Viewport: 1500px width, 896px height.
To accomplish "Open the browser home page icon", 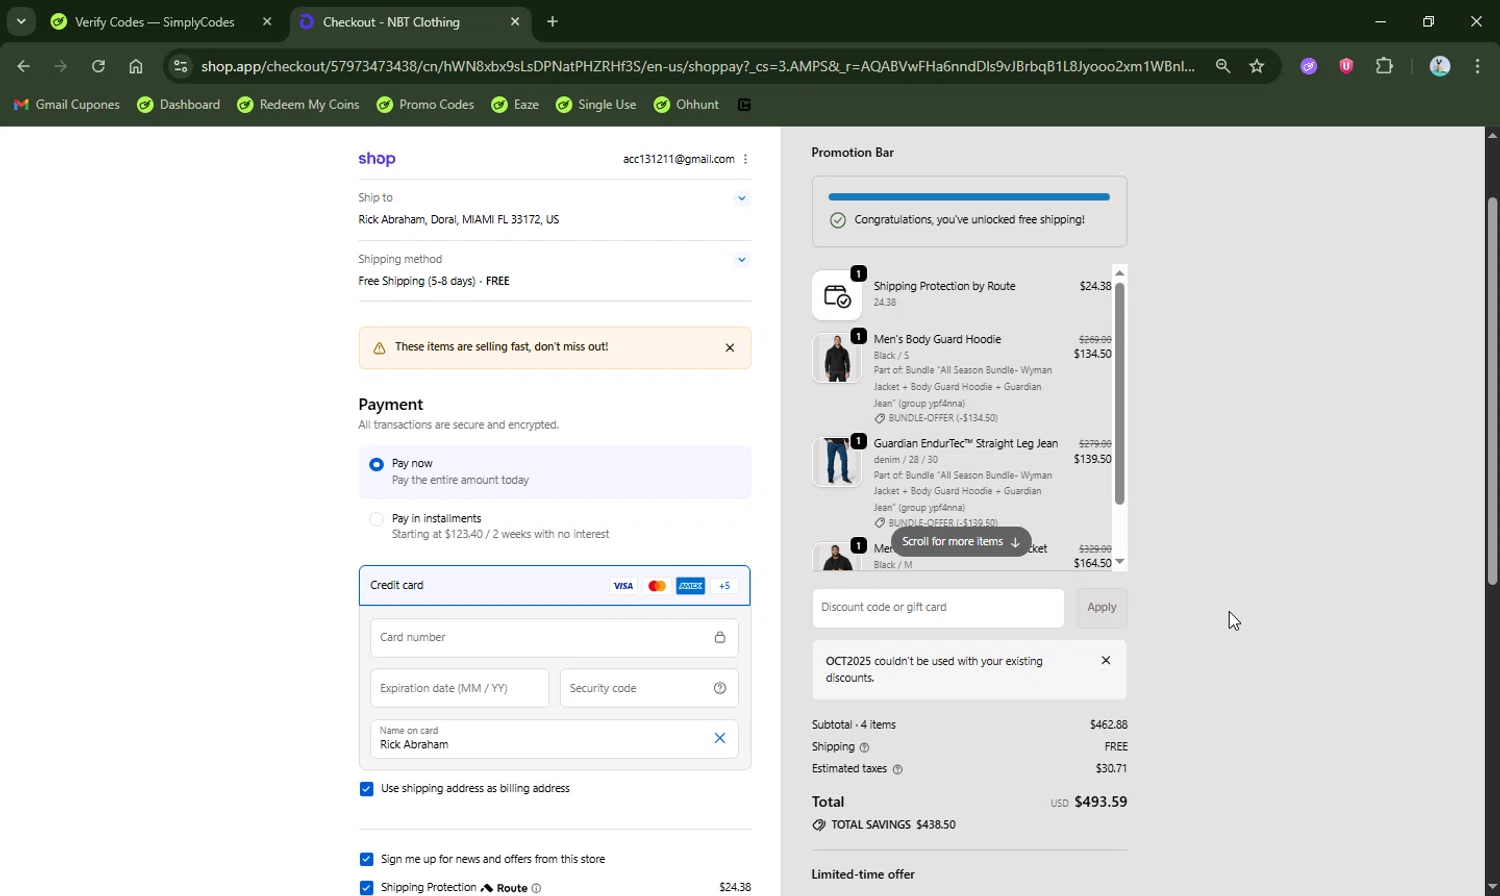I will [136, 66].
